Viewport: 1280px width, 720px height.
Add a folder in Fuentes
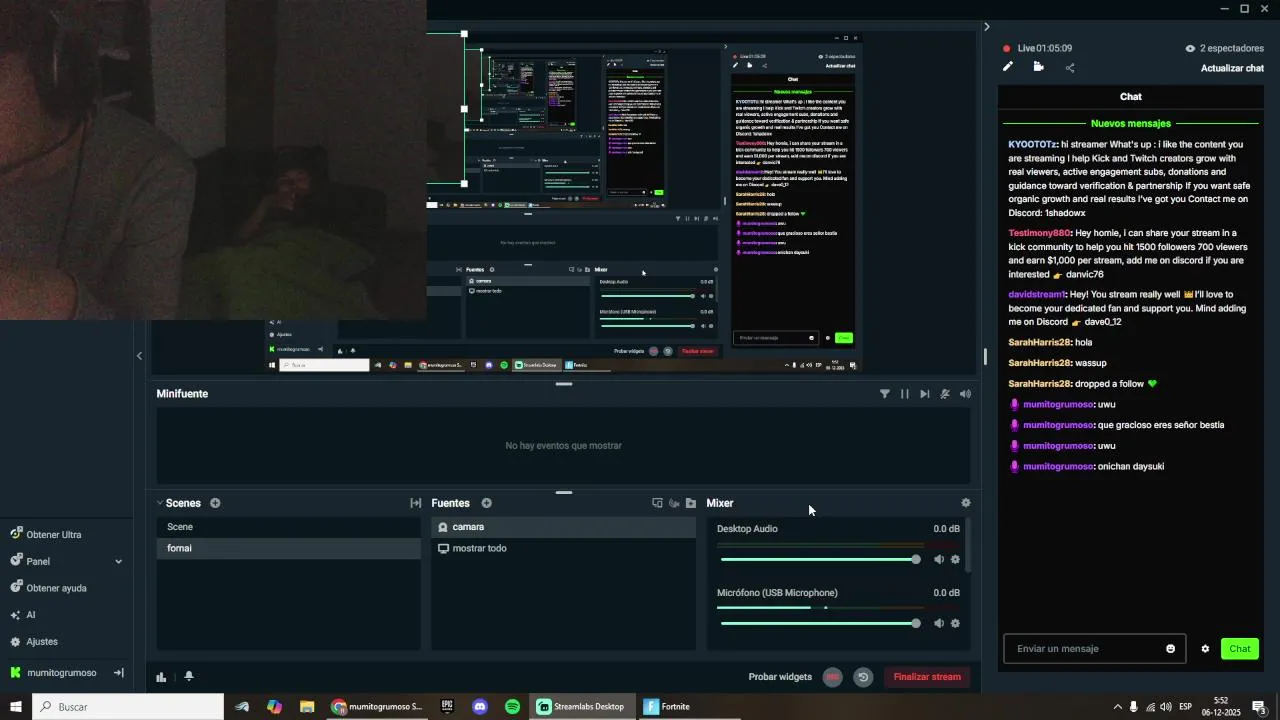click(x=691, y=503)
